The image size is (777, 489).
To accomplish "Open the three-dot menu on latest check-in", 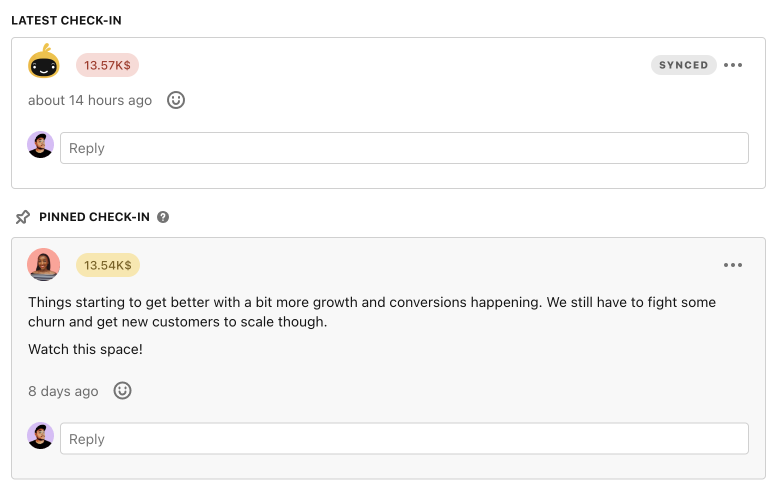I will [x=733, y=65].
